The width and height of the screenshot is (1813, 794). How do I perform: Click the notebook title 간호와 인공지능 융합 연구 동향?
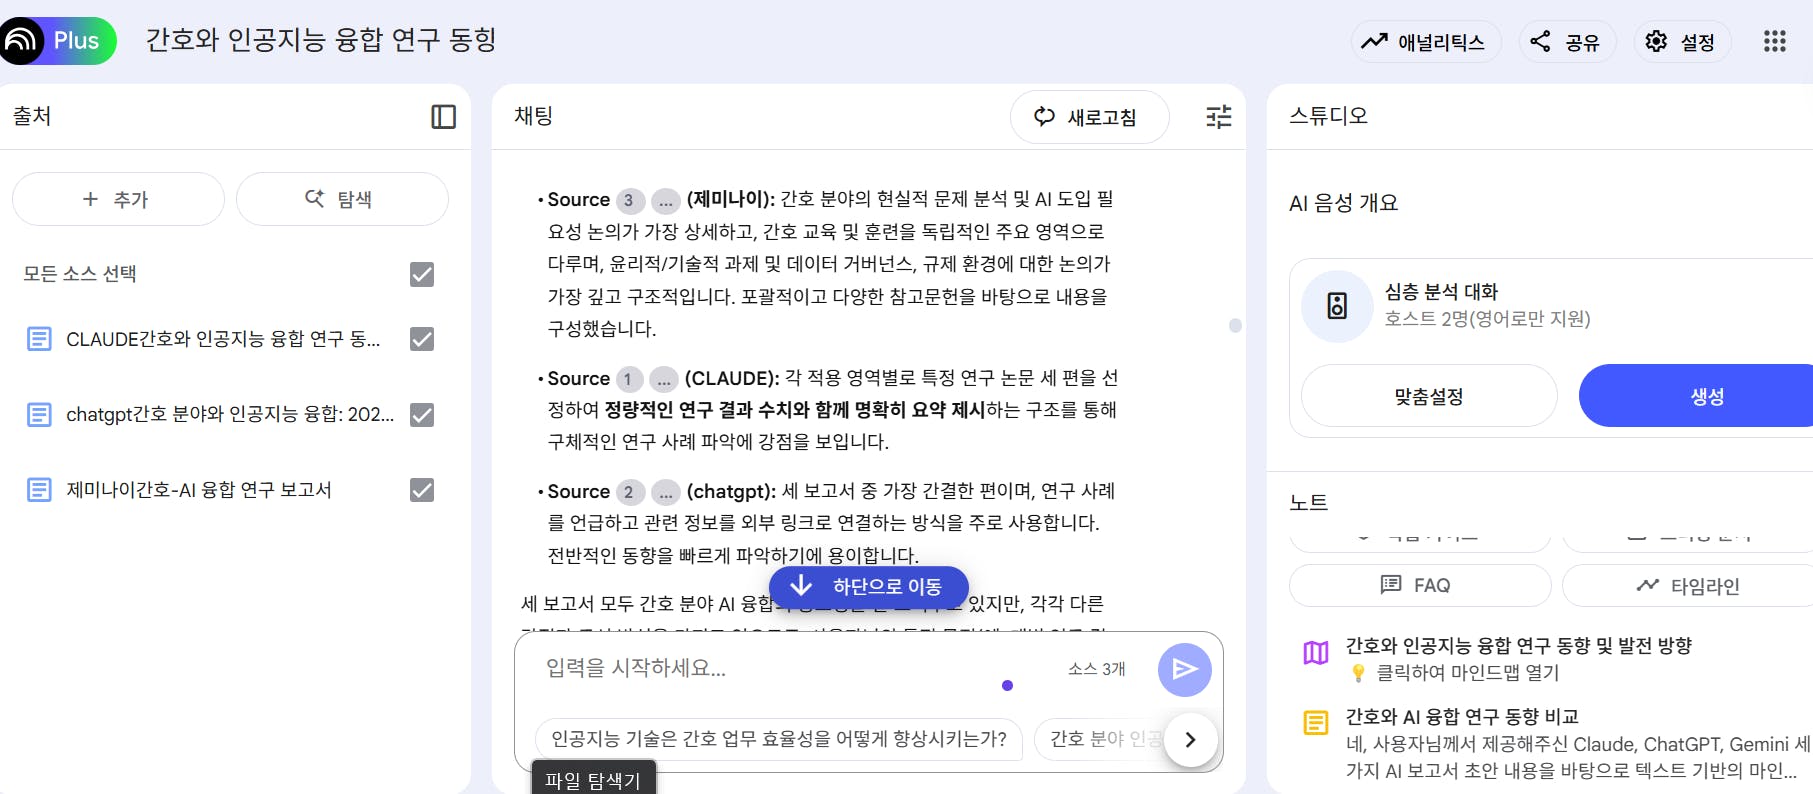point(321,40)
